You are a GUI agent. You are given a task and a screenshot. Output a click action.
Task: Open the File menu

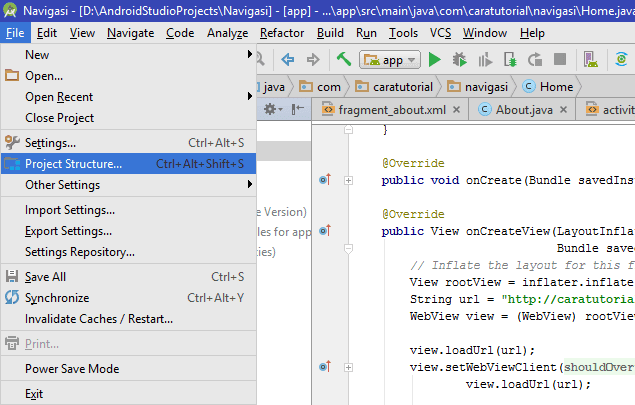pos(15,33)
